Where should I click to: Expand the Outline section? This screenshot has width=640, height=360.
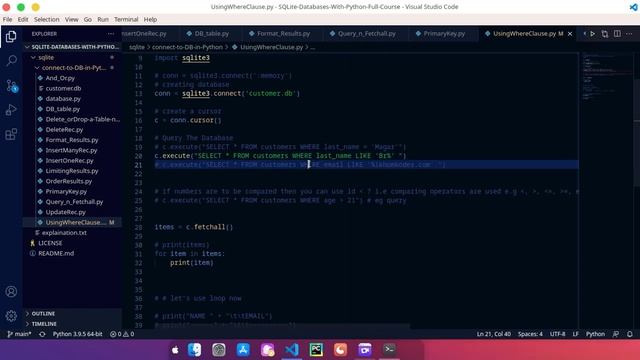72,313
